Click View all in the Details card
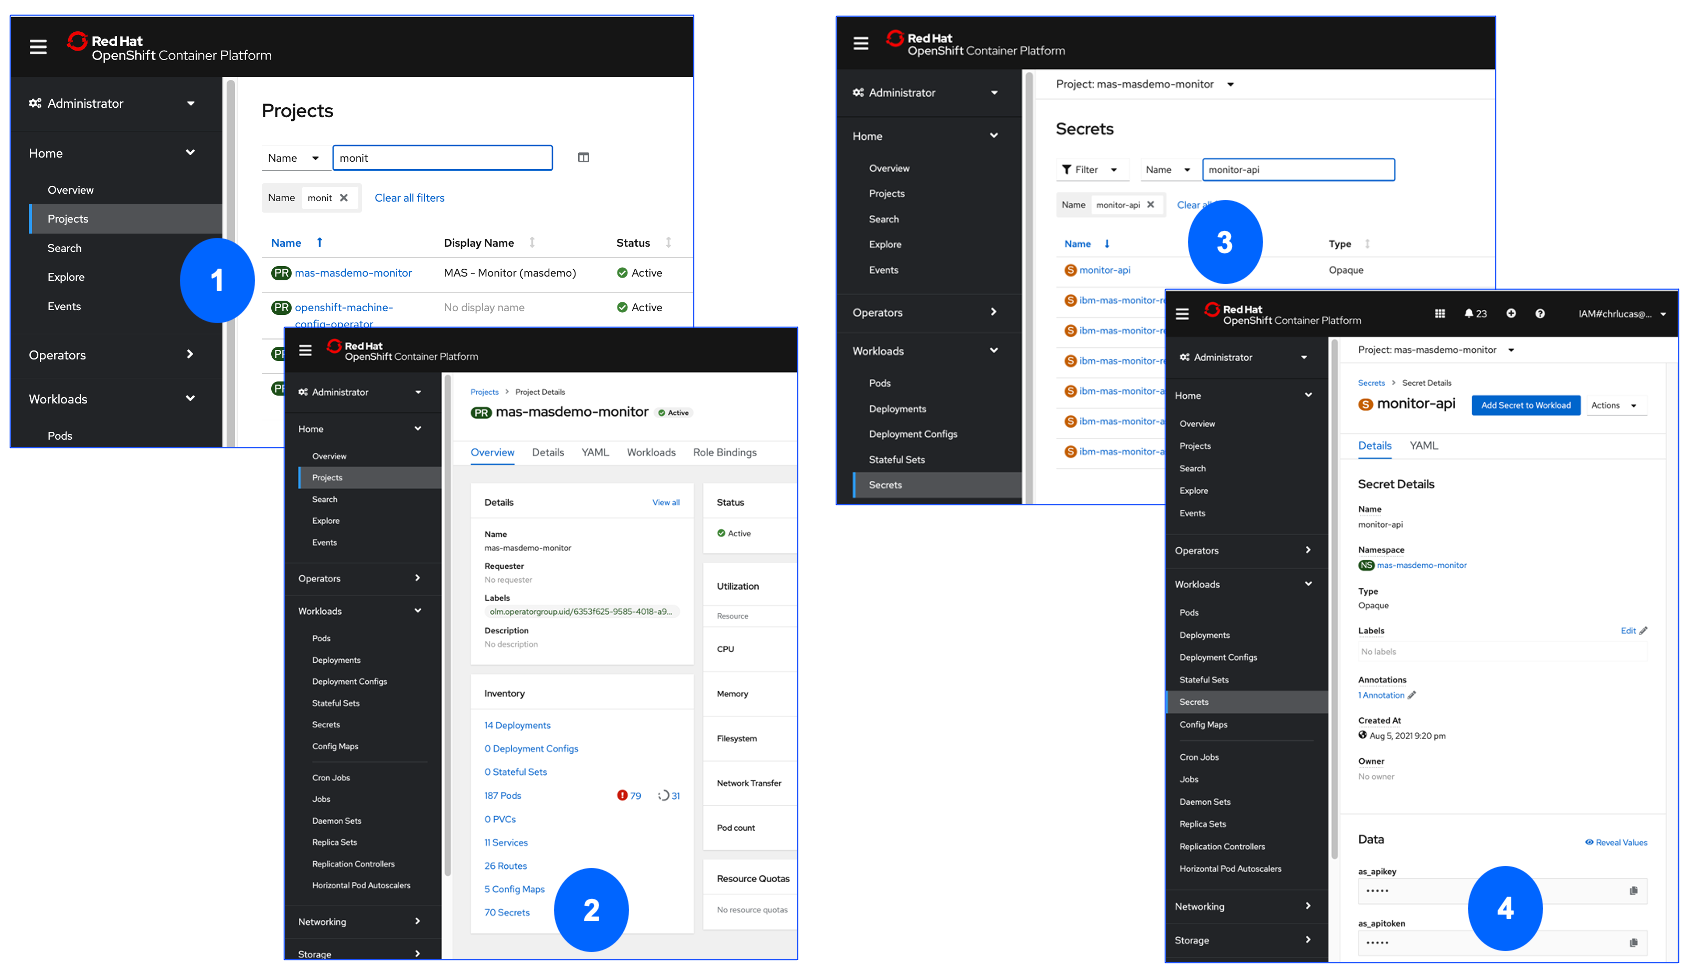 666,503
